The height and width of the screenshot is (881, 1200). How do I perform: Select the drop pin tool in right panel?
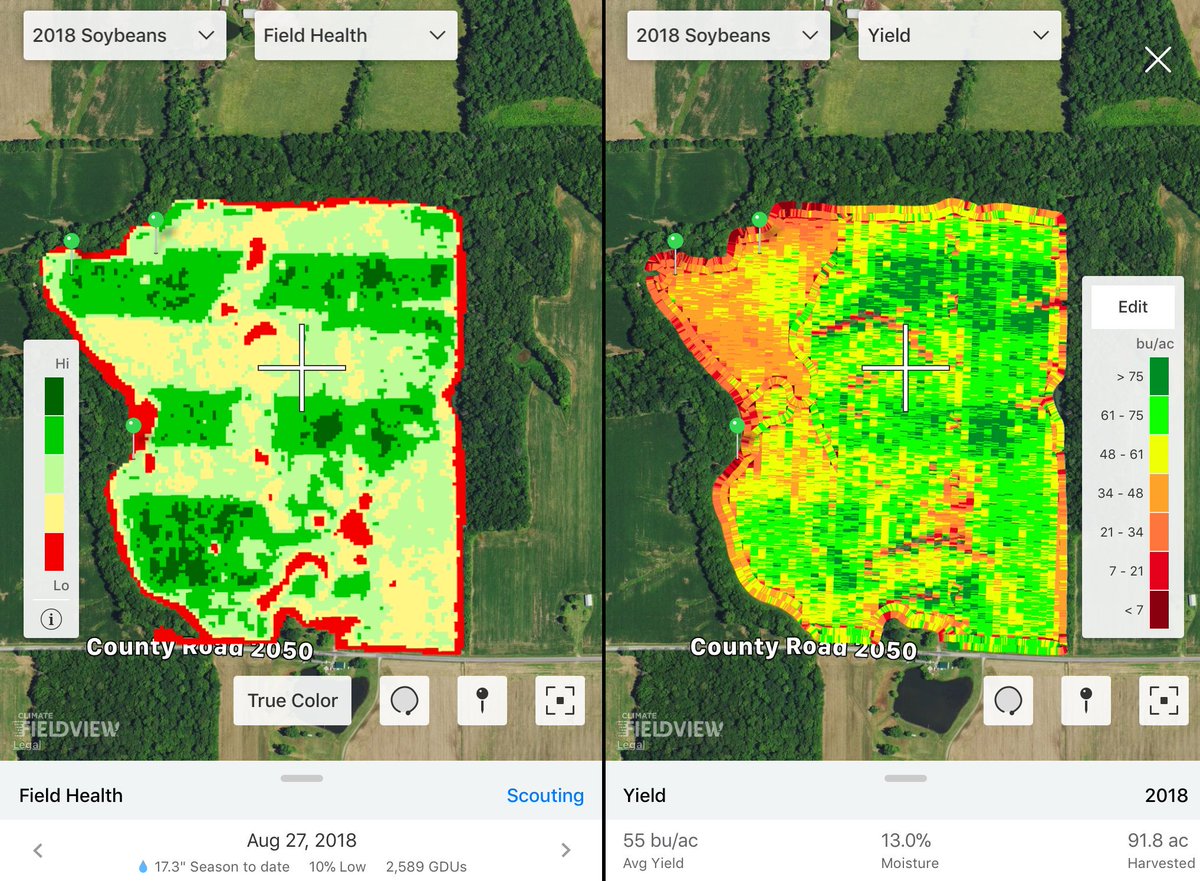(1087, 701)
